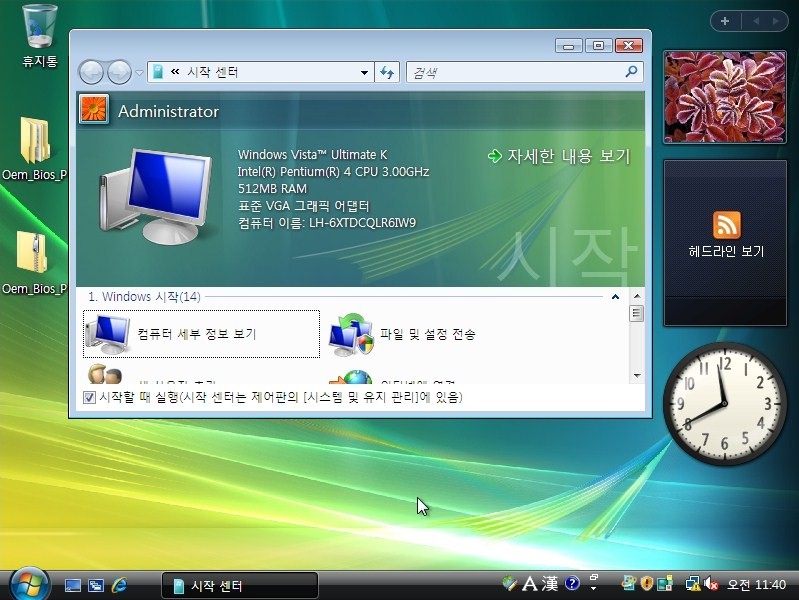This screenshot has height=600, width=799.
Task: Click the magnifier search icon
Action: [x=631, y=72]
